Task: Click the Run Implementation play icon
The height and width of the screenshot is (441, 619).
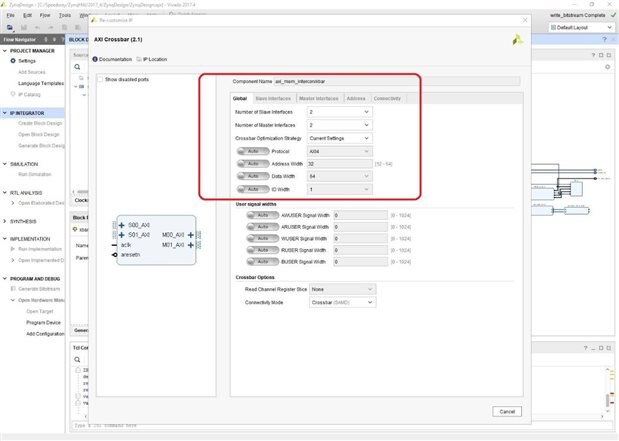Action: (x=13, y=249)
